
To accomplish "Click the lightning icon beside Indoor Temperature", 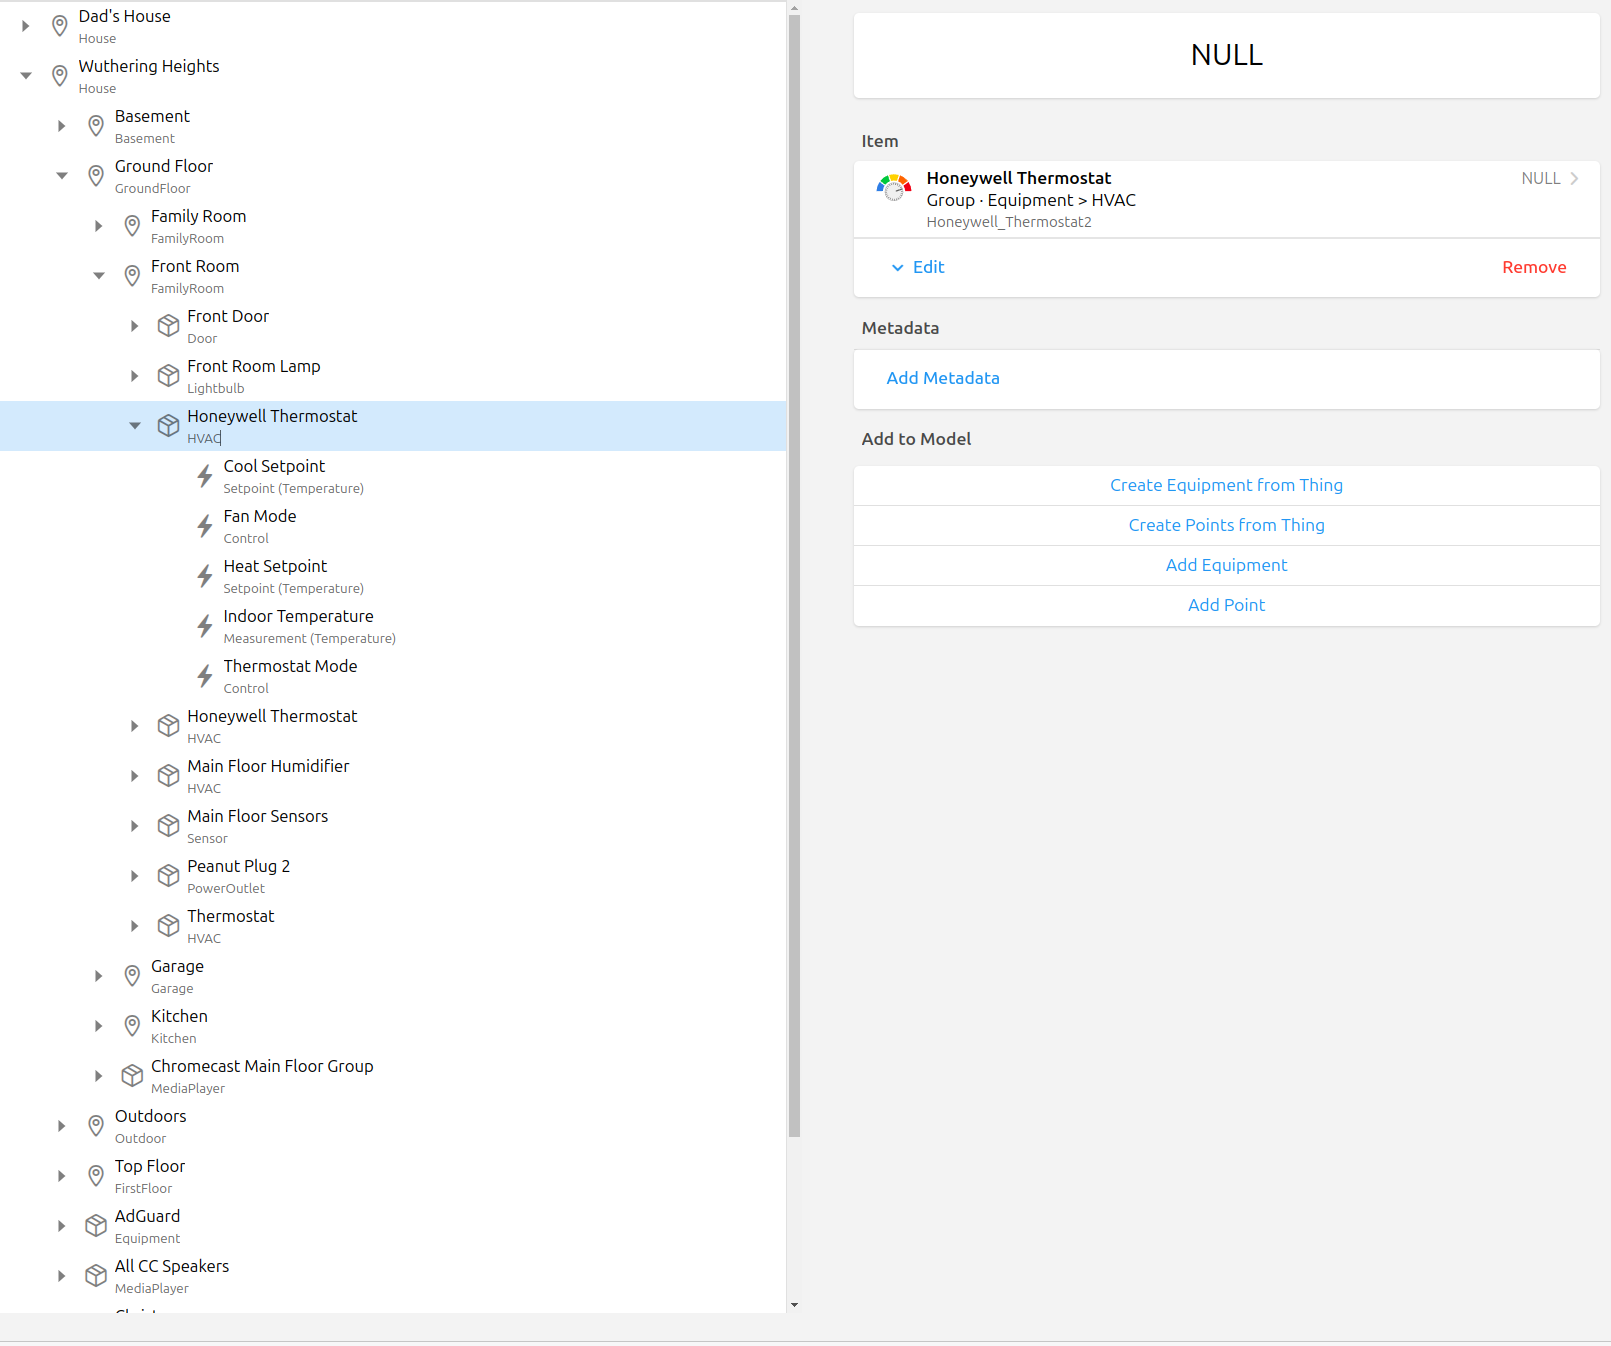I will pyautogui.click(x=205, y=626).
